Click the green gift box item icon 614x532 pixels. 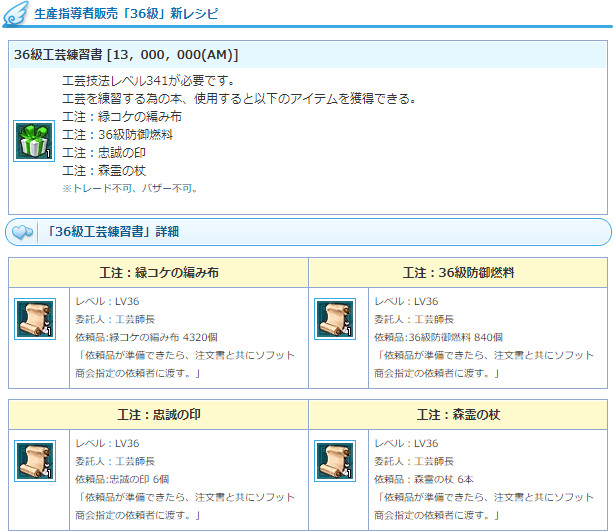34,141
